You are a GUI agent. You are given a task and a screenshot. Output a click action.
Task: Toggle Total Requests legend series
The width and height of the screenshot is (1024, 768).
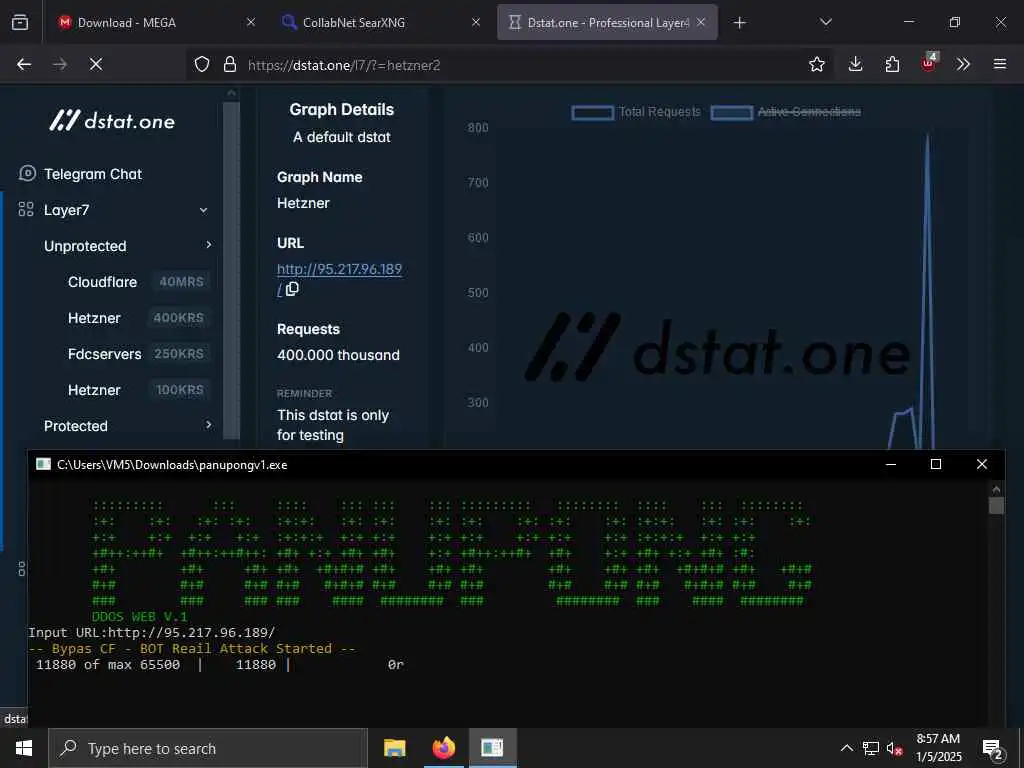635,112
